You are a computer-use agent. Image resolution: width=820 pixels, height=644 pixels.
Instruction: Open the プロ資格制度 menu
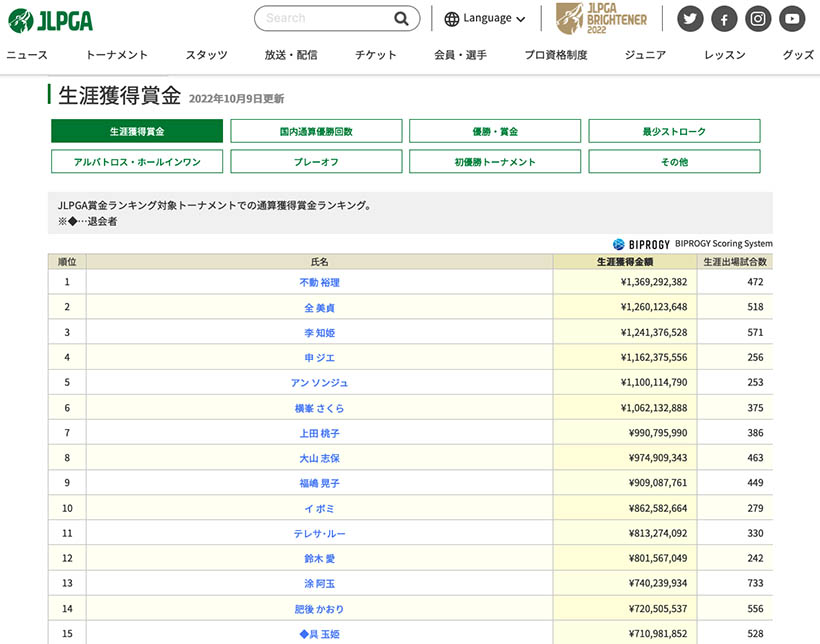(556, 55)
